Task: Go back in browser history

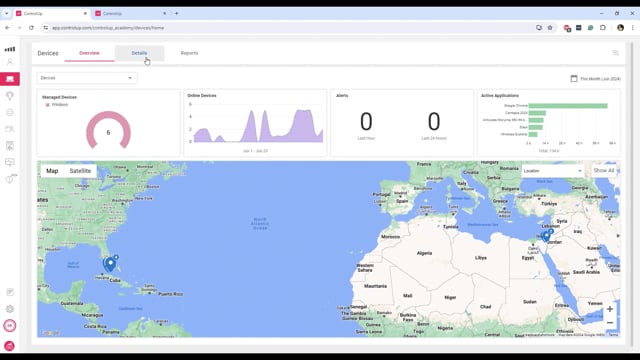Action: tap(8, 28)
